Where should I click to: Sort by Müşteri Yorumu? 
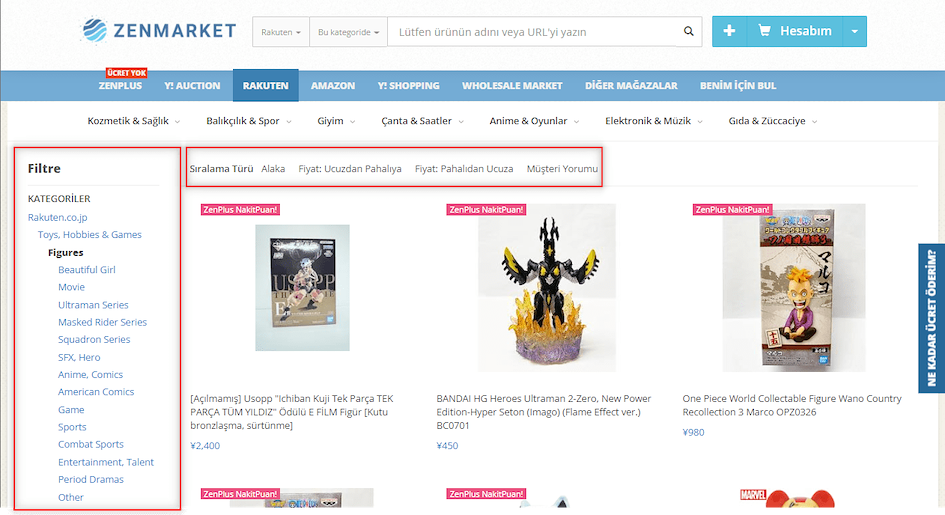coord(562,169)
